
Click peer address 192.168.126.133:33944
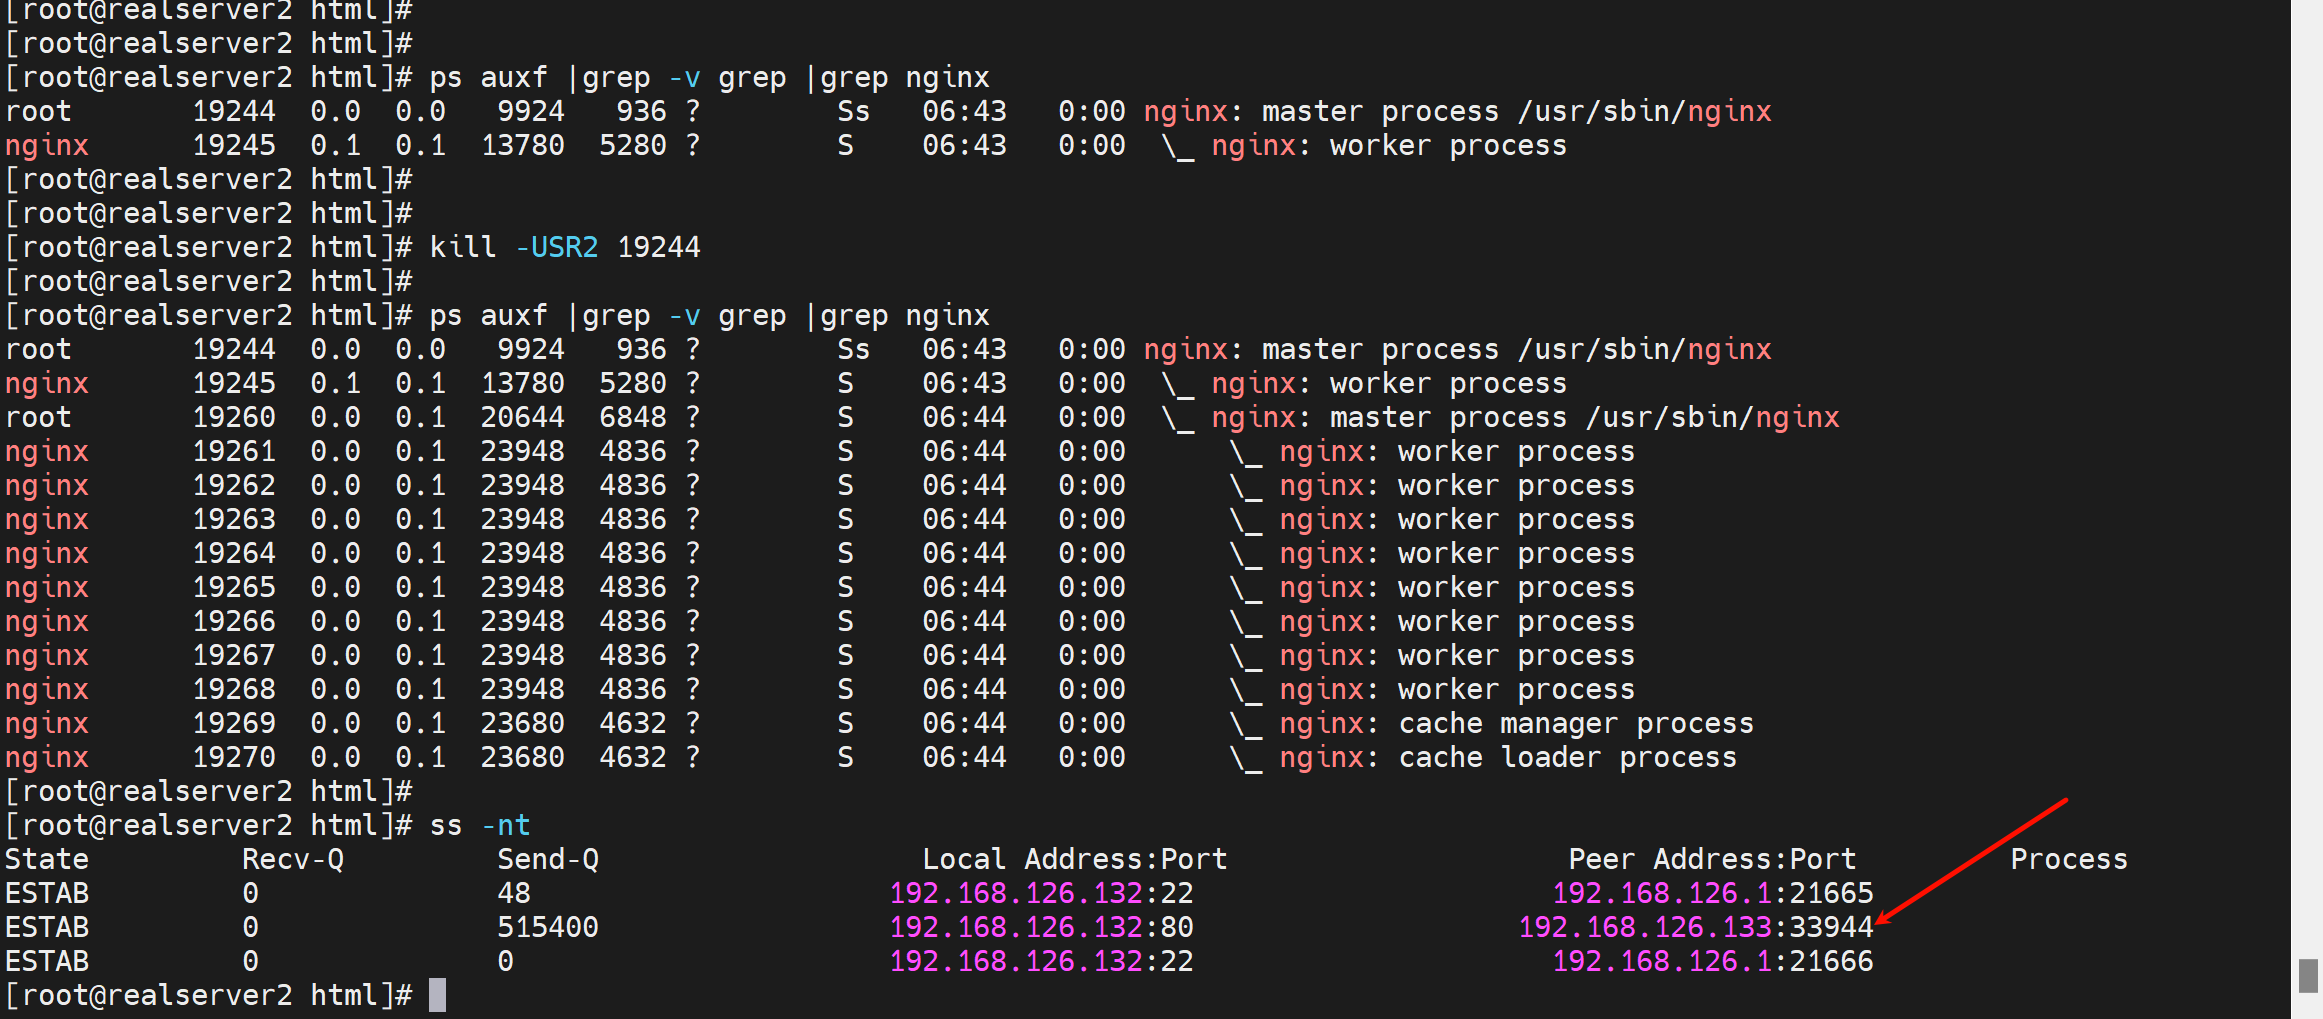(1695, 927)
